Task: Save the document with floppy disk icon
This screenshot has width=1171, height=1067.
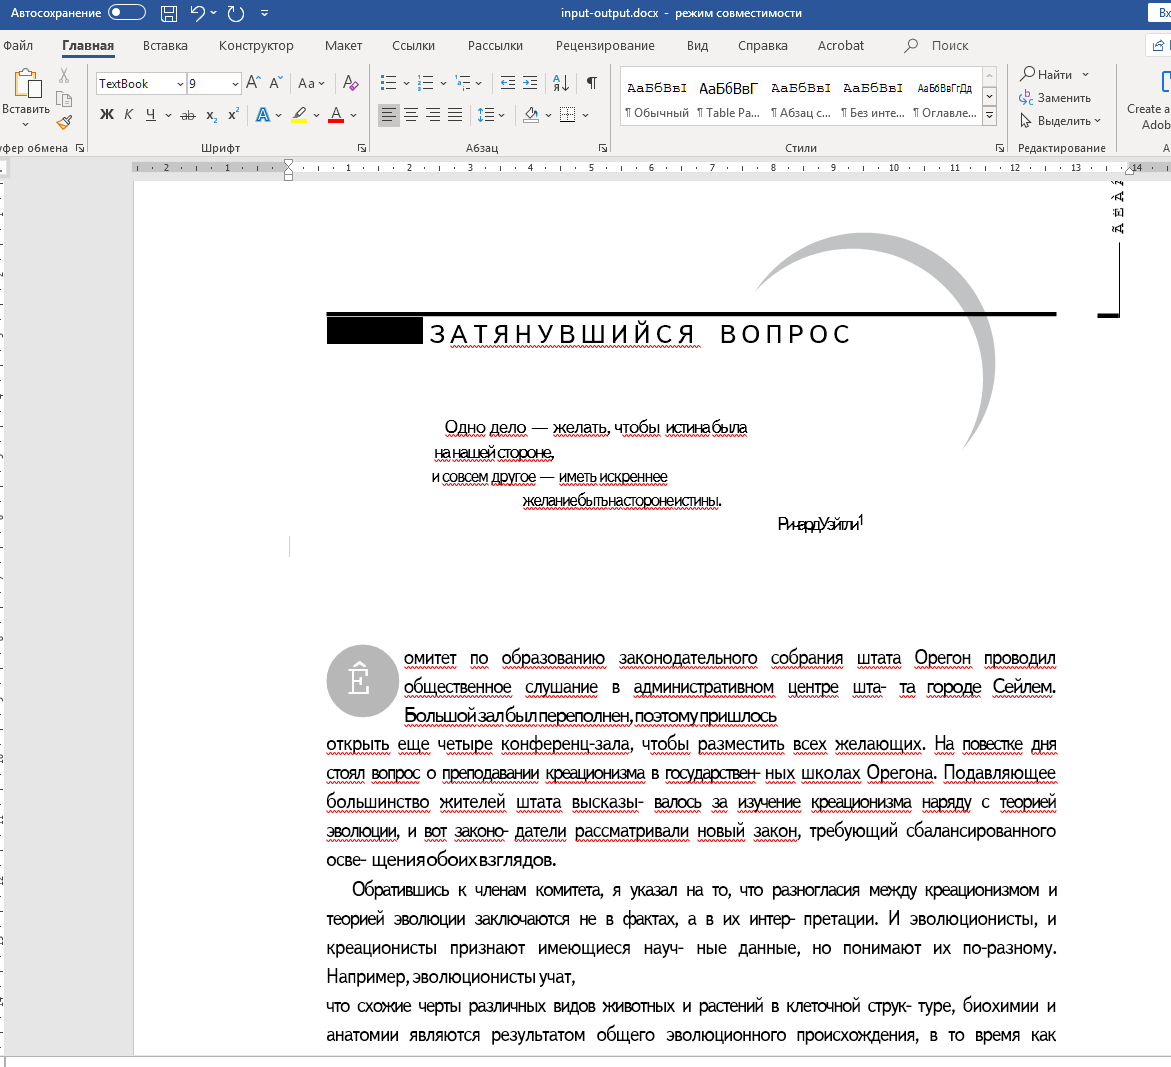Action: click(x=169, y=13)
